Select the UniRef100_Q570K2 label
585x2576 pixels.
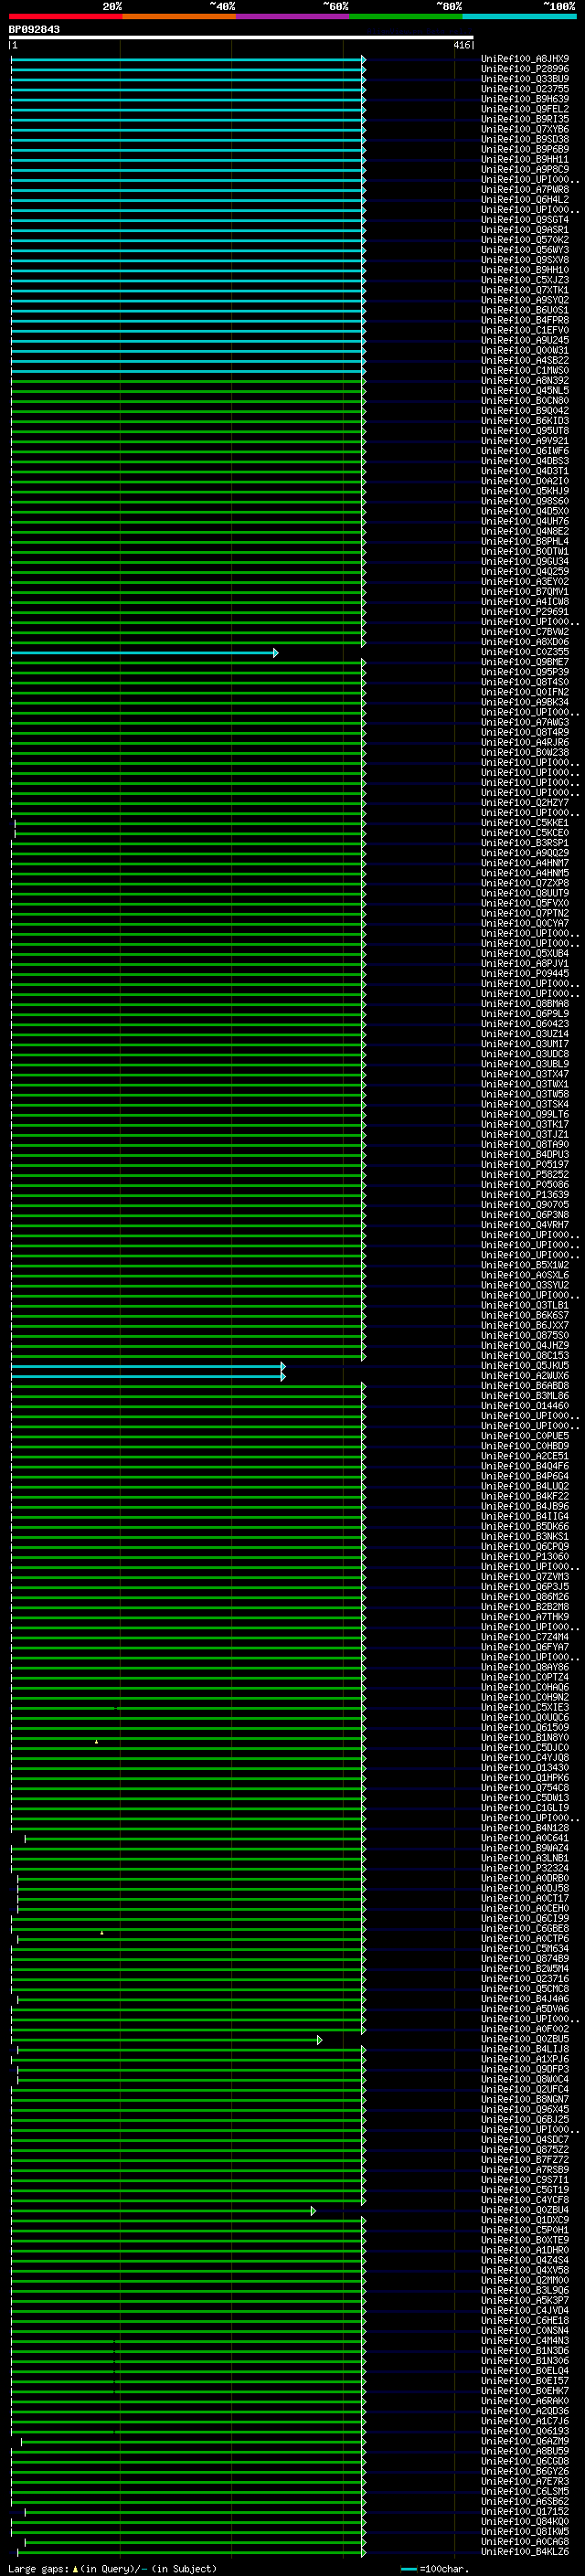click(x=525, y=240)
